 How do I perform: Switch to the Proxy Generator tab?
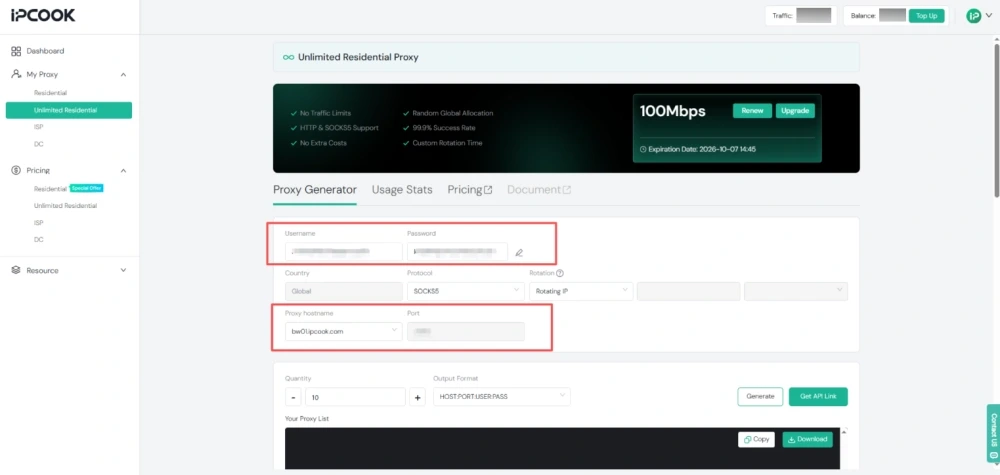click(314, 190)
